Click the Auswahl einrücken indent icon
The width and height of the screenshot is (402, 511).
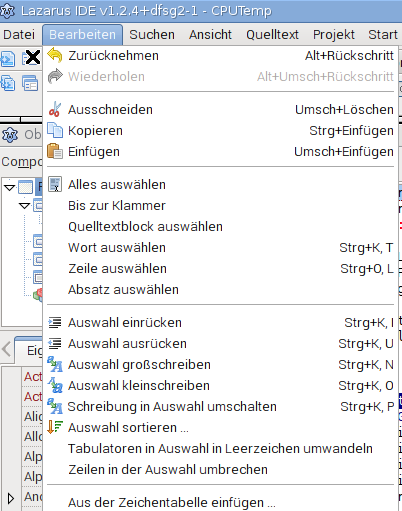click(55, 322)
